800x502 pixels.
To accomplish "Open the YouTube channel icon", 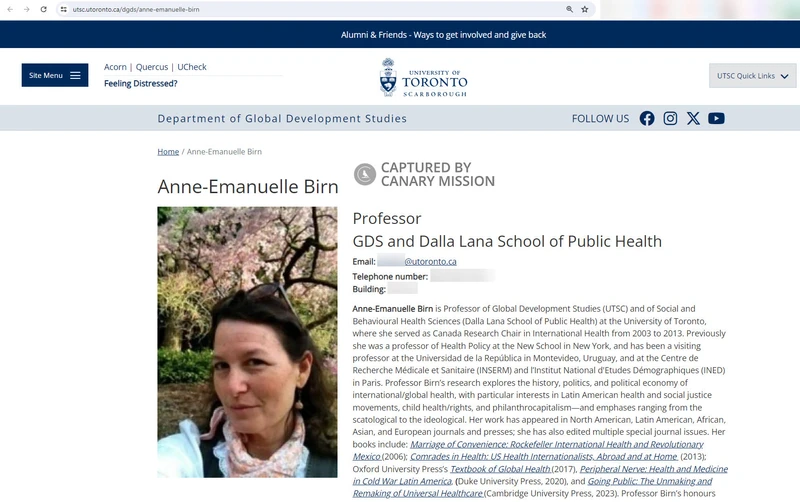I will pos(716,118).
